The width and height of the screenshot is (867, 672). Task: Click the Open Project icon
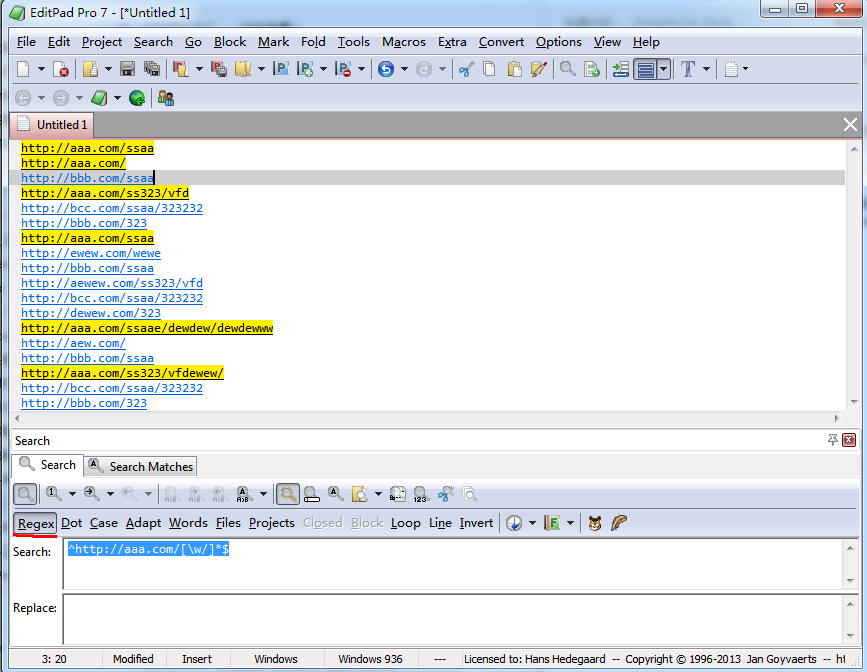pos(180,69)
